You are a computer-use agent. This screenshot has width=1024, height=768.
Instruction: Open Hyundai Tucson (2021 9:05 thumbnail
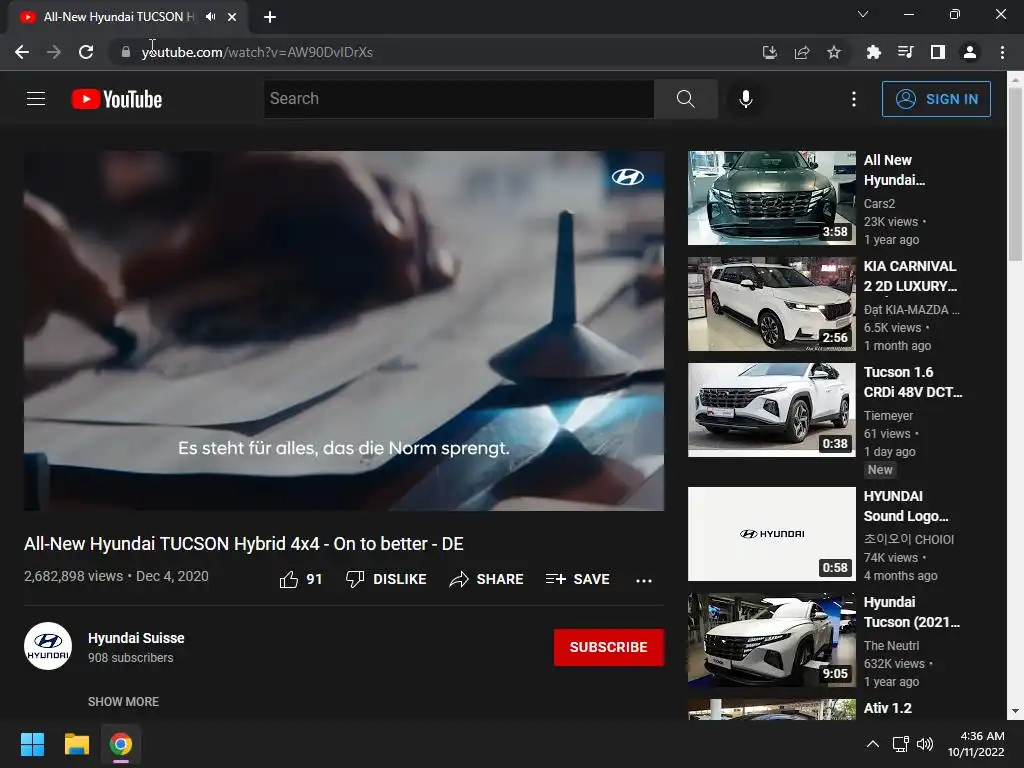pyautogui.click(x=772, y=640)
